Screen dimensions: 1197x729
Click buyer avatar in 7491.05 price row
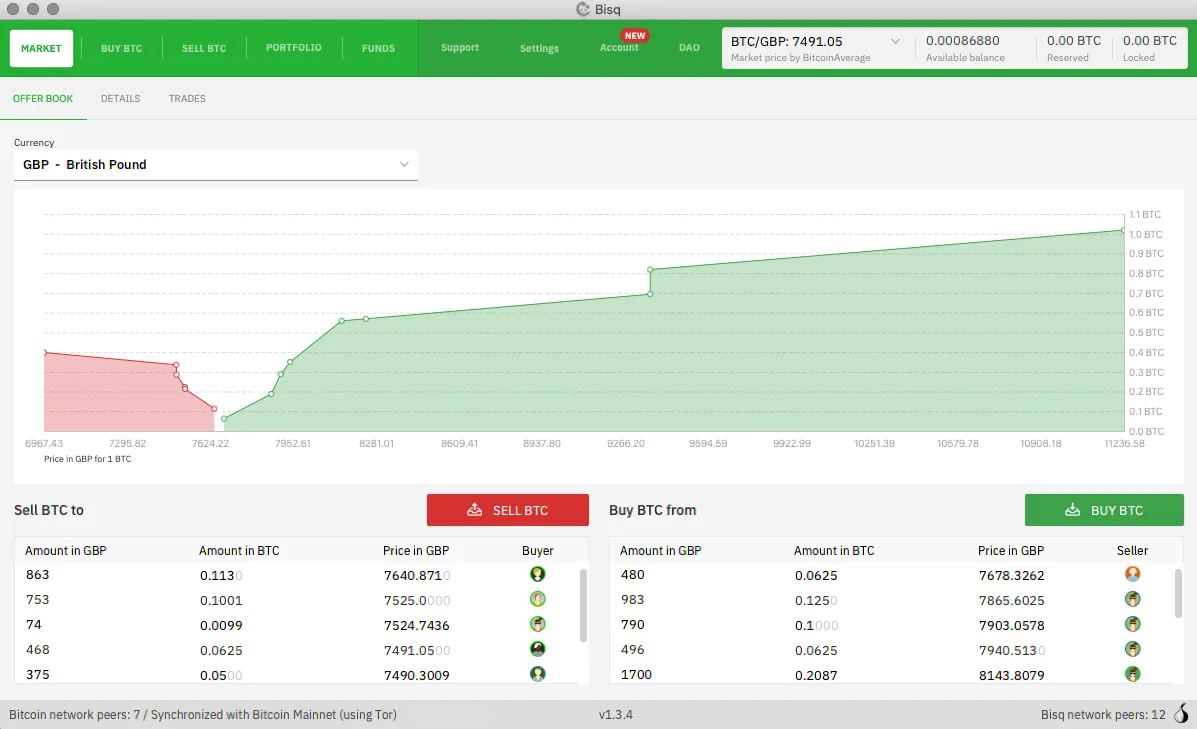click(x=538, y=649)
